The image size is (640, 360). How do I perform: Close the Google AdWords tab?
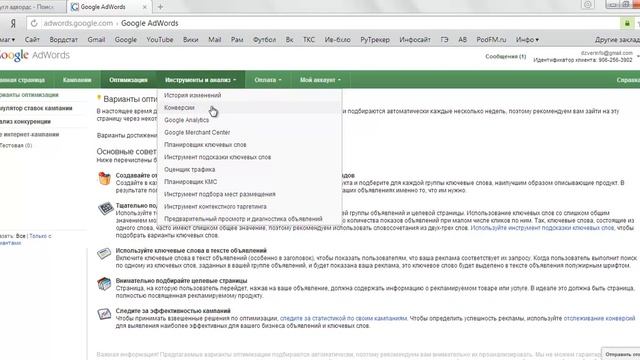click(x=144, y=7)
